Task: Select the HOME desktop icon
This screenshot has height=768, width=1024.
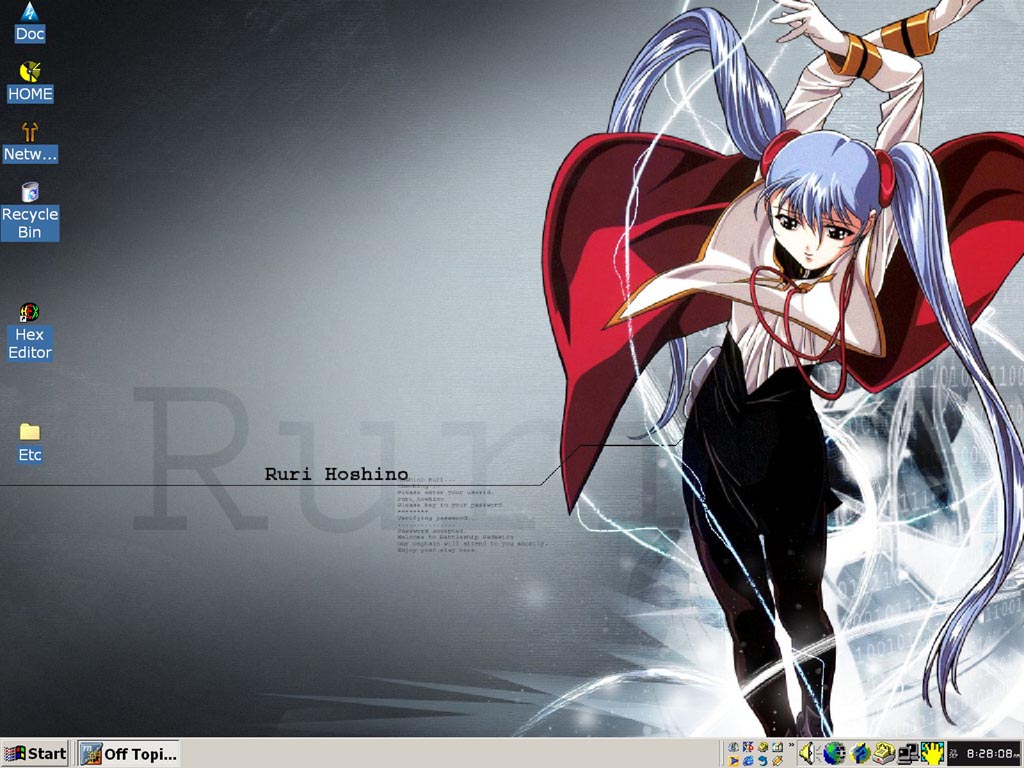Action: click(30, 82)
